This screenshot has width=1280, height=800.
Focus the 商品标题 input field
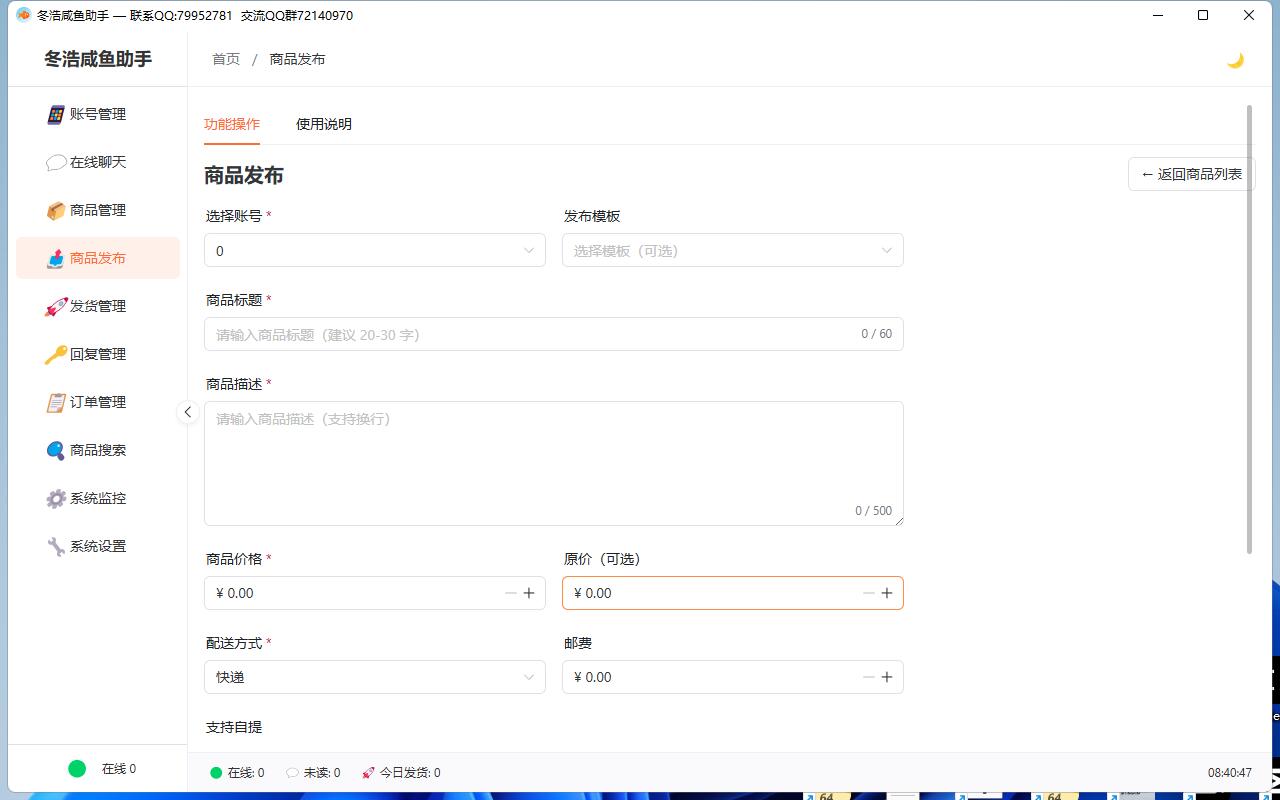[554, 334]
